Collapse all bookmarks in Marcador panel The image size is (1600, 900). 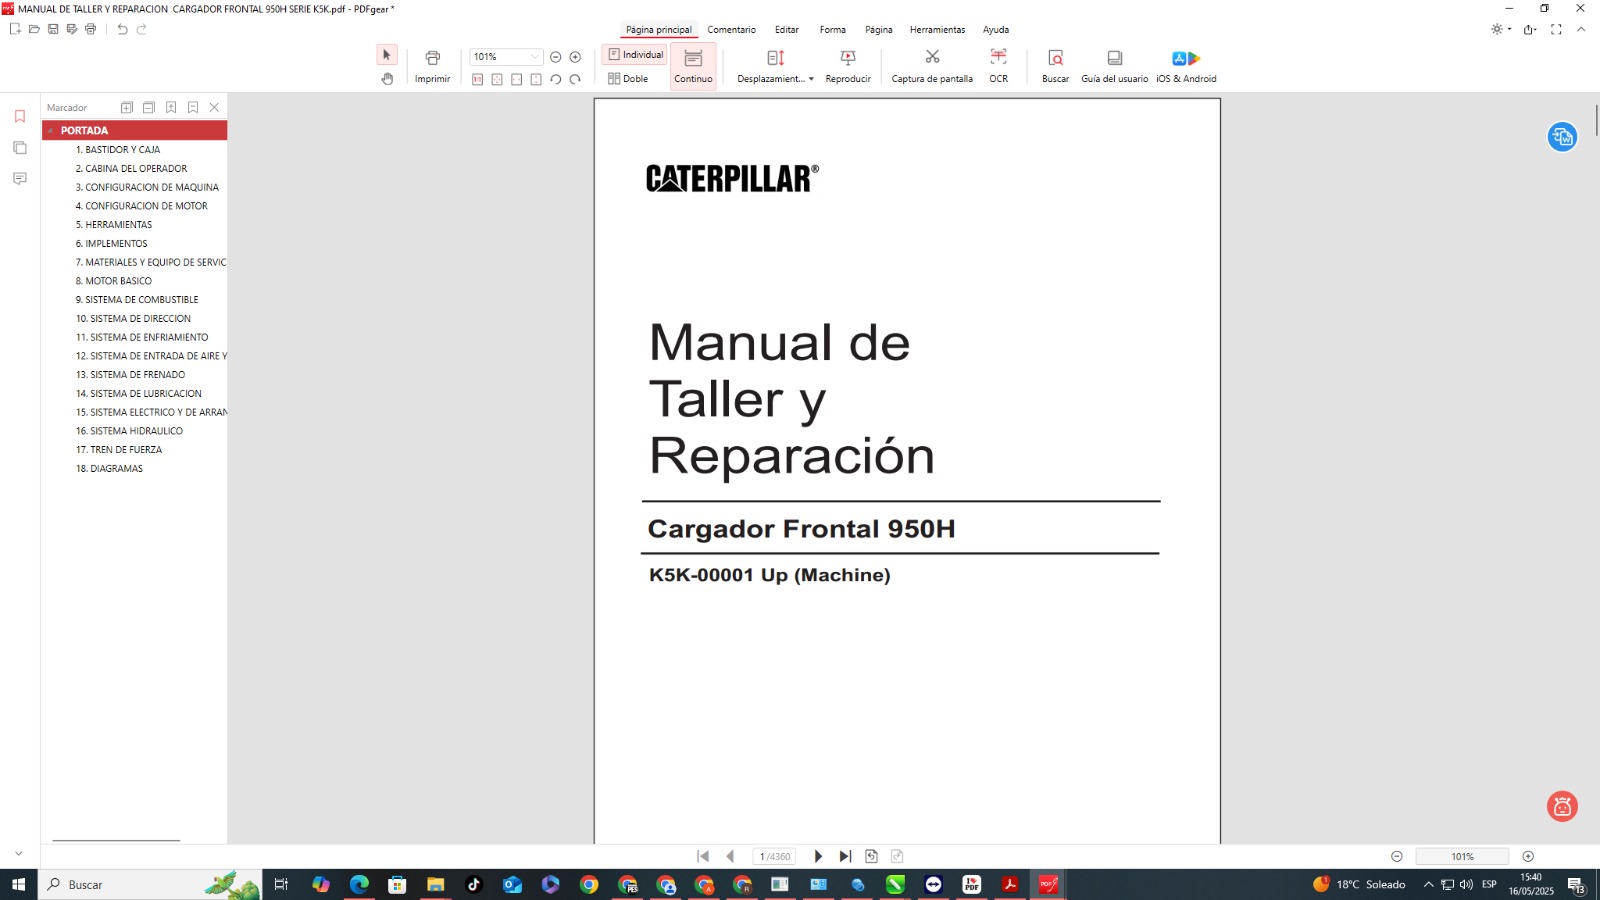[148, 107]
